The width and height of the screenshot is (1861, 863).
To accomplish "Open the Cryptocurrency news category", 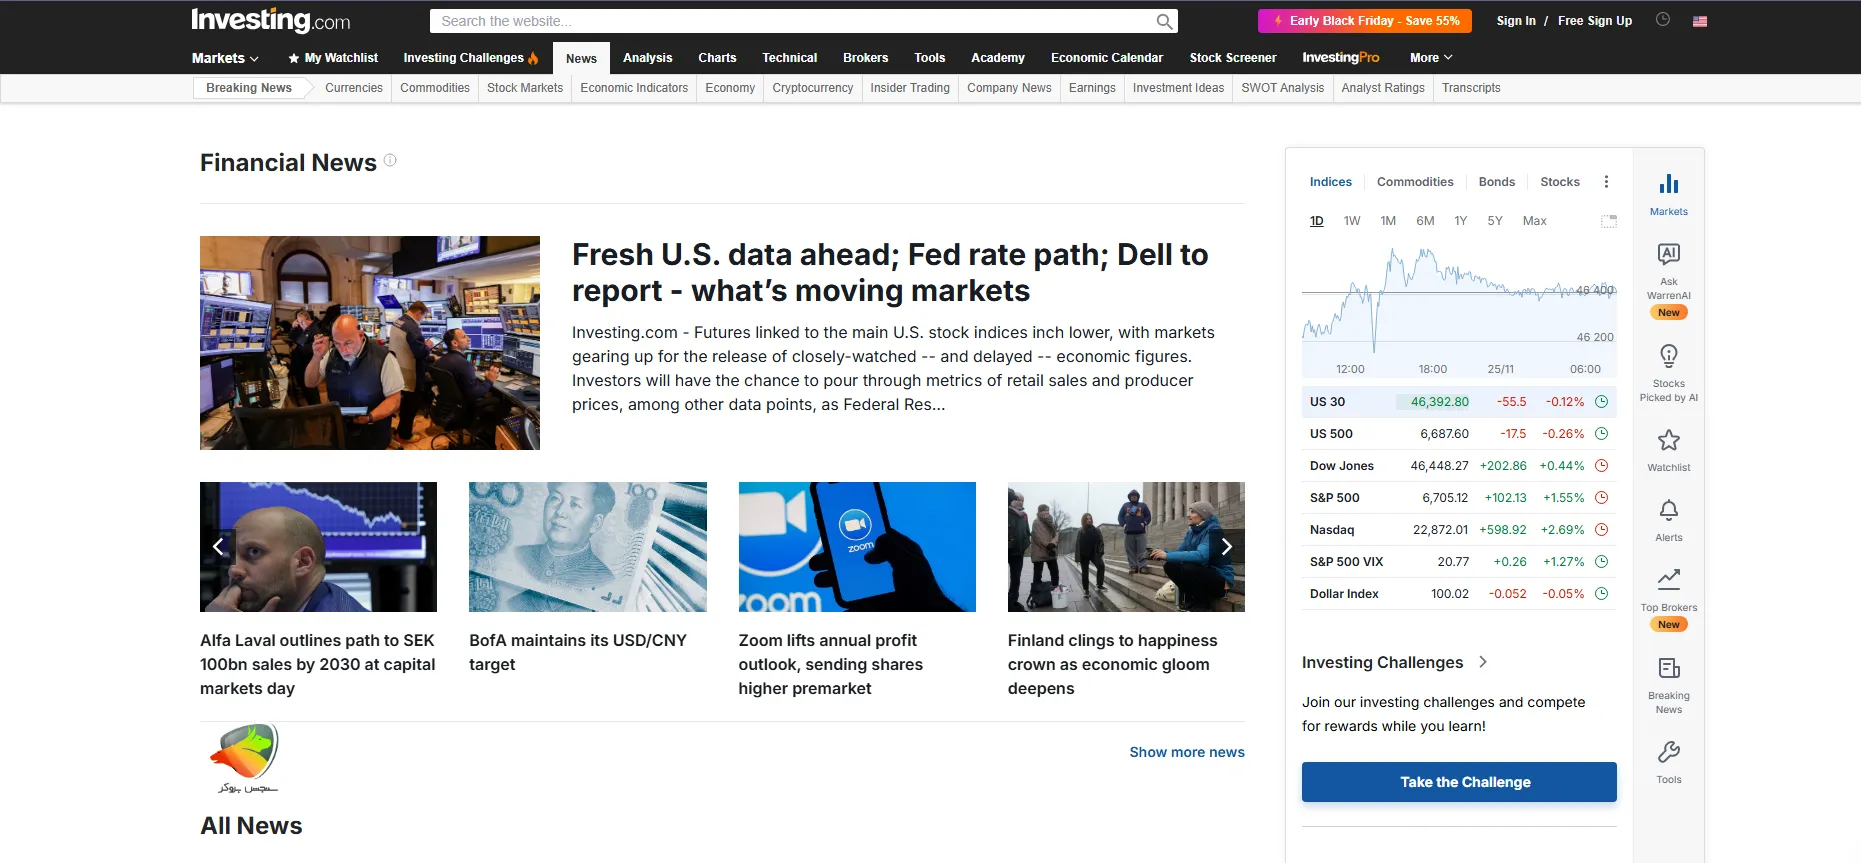I will coord(812,88).
